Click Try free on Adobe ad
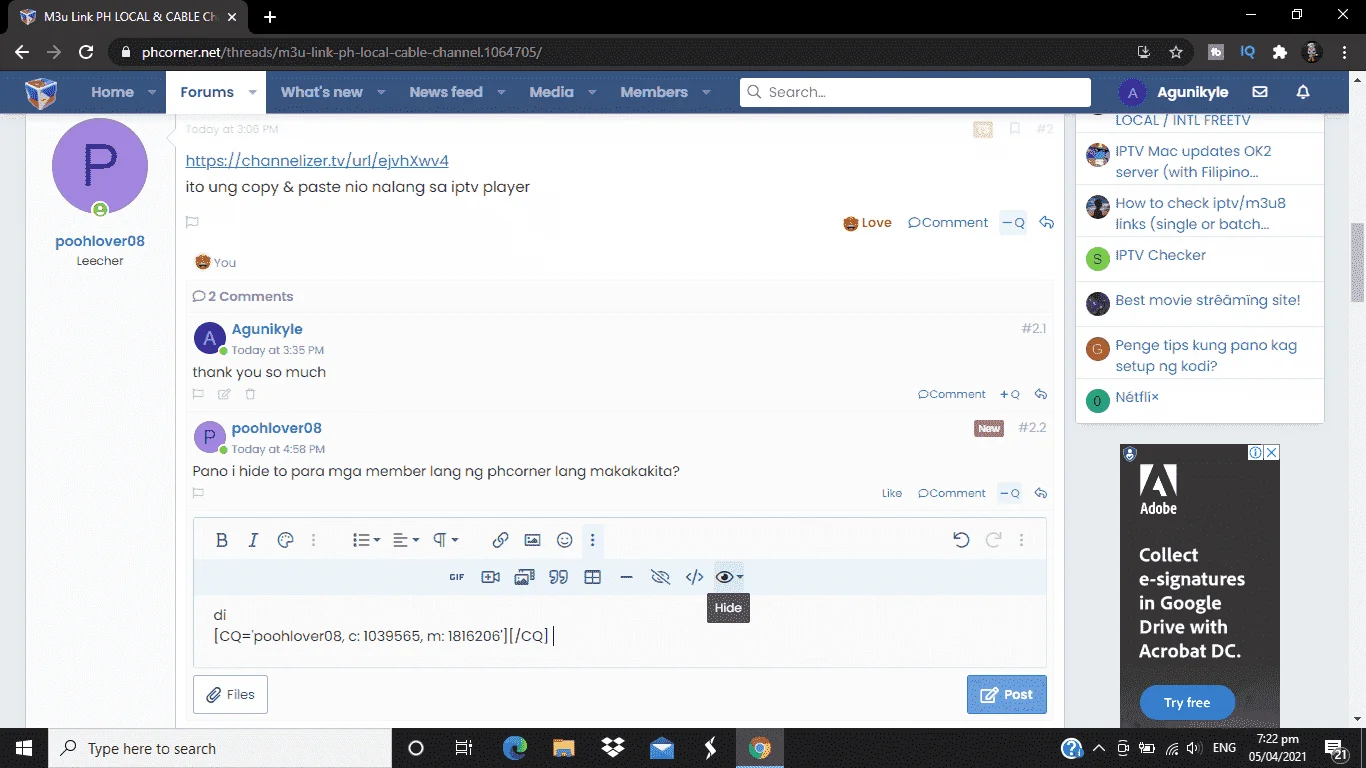The height and width of the screenshot is (768, 1366). click(x=1186, y=703)
